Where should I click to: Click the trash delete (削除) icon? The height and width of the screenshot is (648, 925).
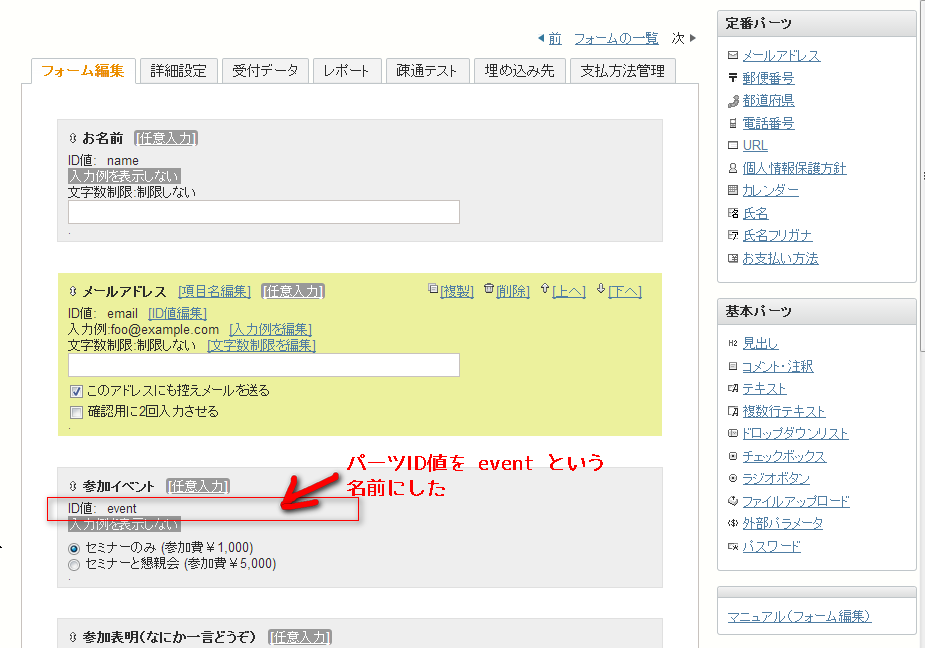(489, 289)
